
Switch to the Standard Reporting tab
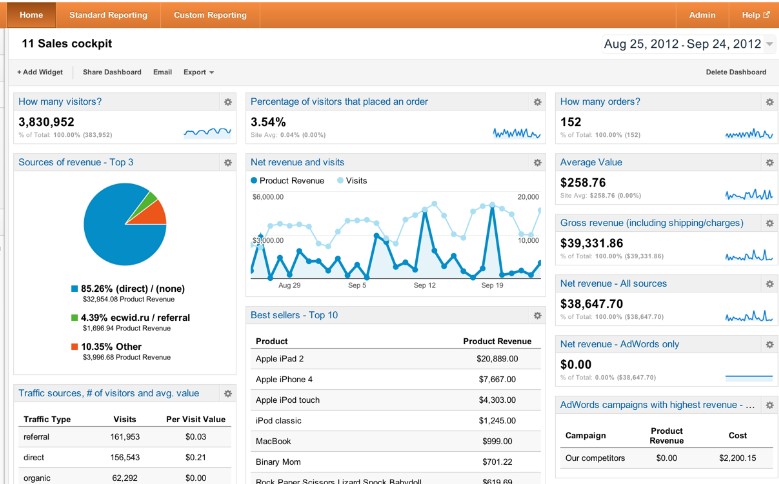[108, 15]
